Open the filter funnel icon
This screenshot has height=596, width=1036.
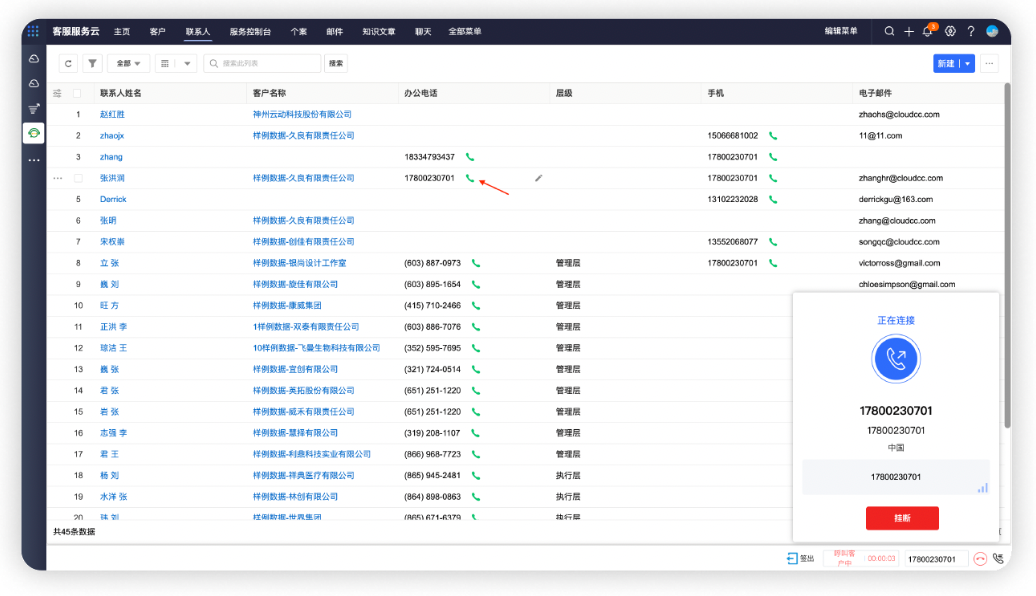click(x=92, y=63)
